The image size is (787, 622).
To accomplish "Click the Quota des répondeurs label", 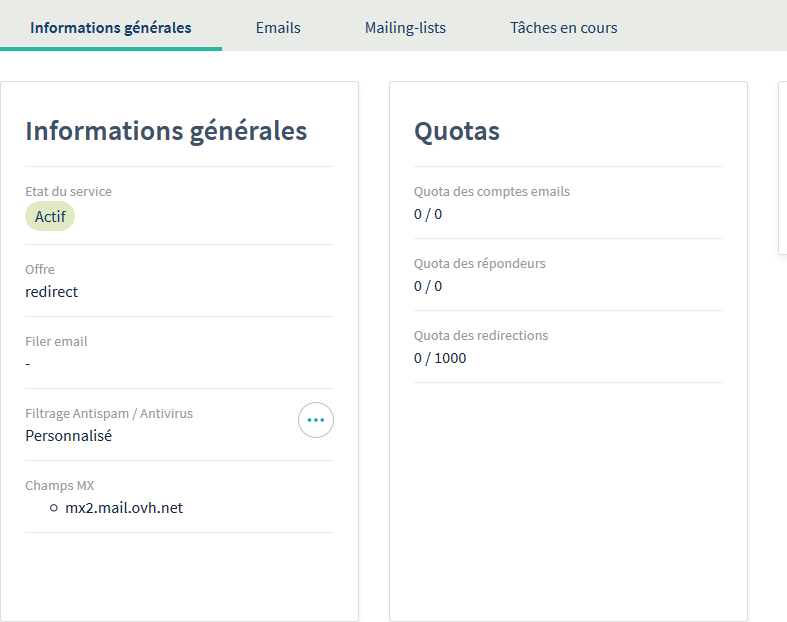I will pos(480,263).
